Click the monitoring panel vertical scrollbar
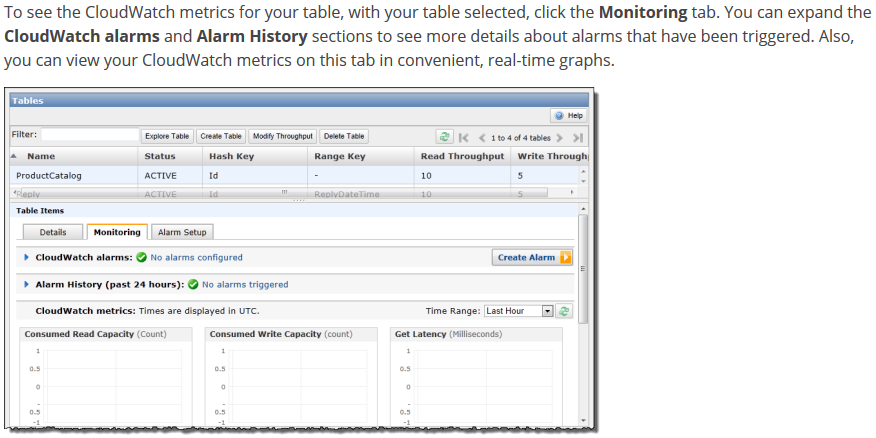This screenshot has width=876, height=438. (x=583, y=268)
